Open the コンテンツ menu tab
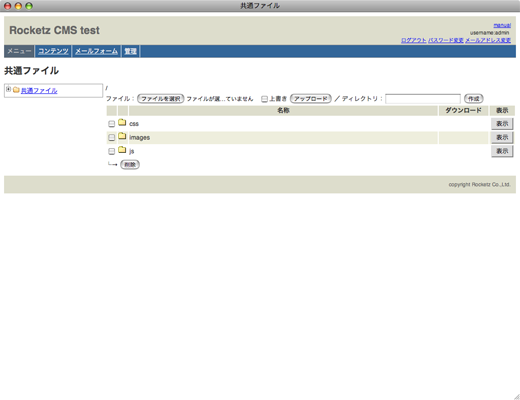520x400 pixels. 53,51
